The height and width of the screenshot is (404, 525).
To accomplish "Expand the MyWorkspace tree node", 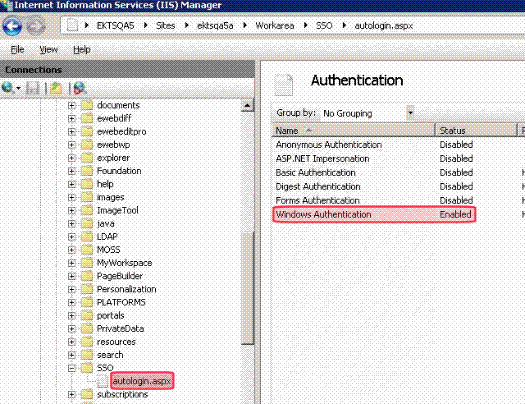I will [71, 263].
